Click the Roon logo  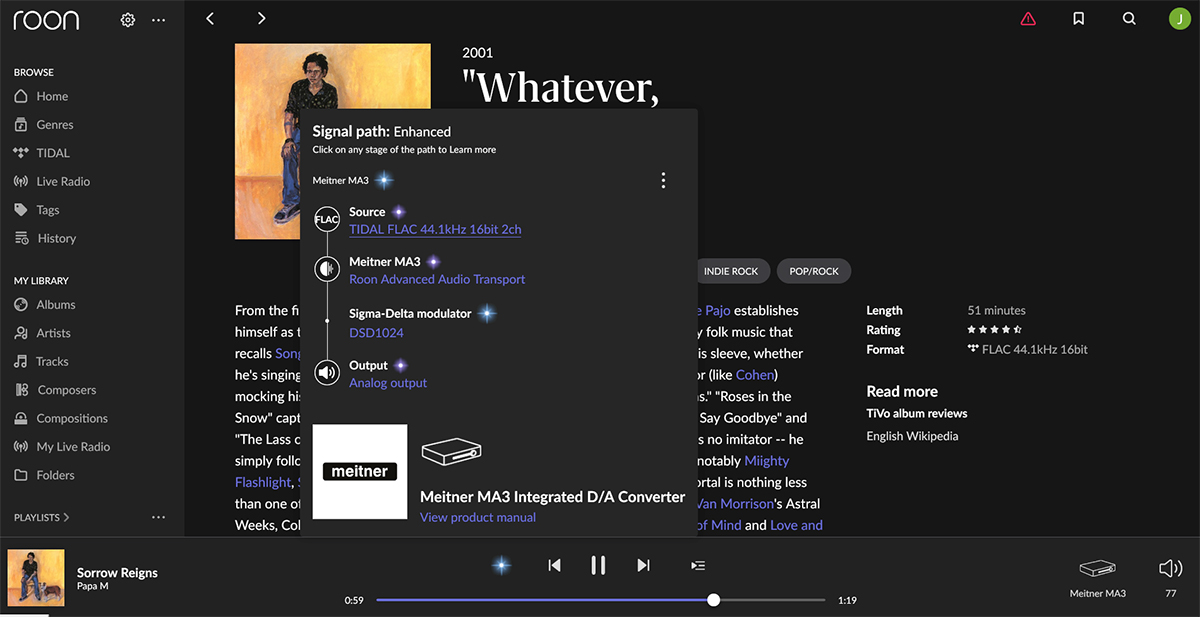pyautogui.click(x=46, y=20)
